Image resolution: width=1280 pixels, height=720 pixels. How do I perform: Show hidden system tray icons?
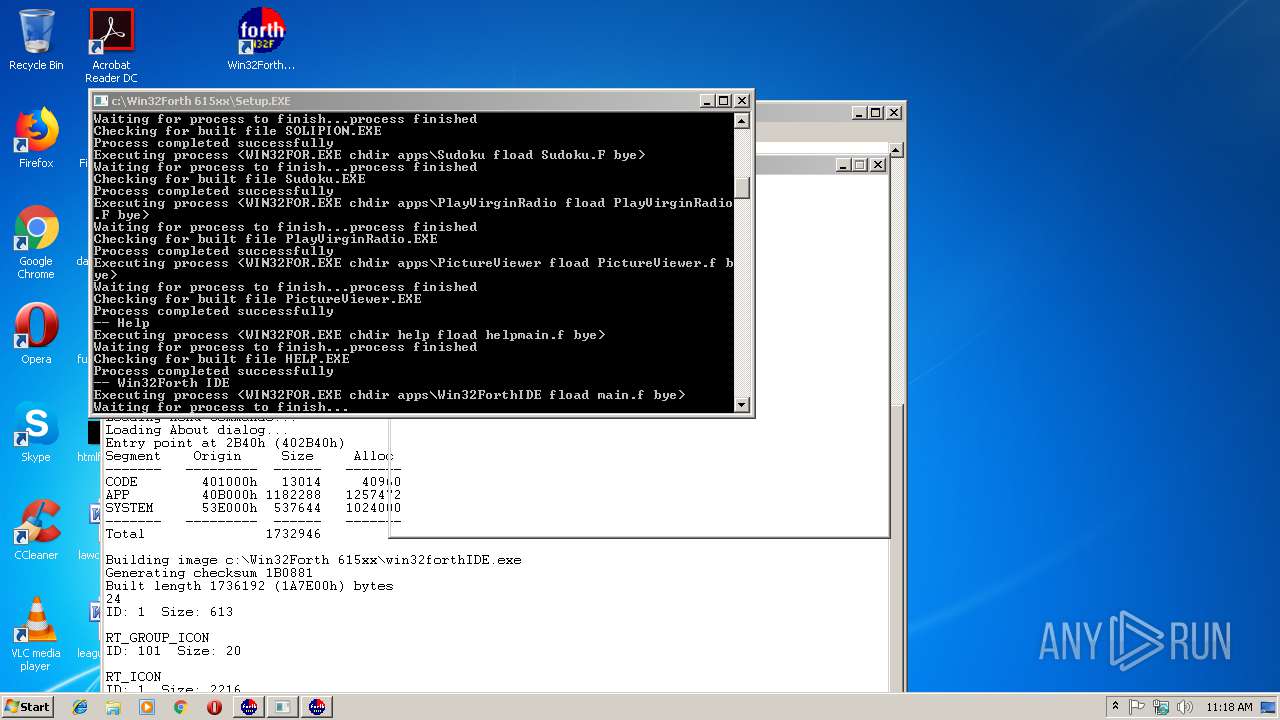[1115, 707]
